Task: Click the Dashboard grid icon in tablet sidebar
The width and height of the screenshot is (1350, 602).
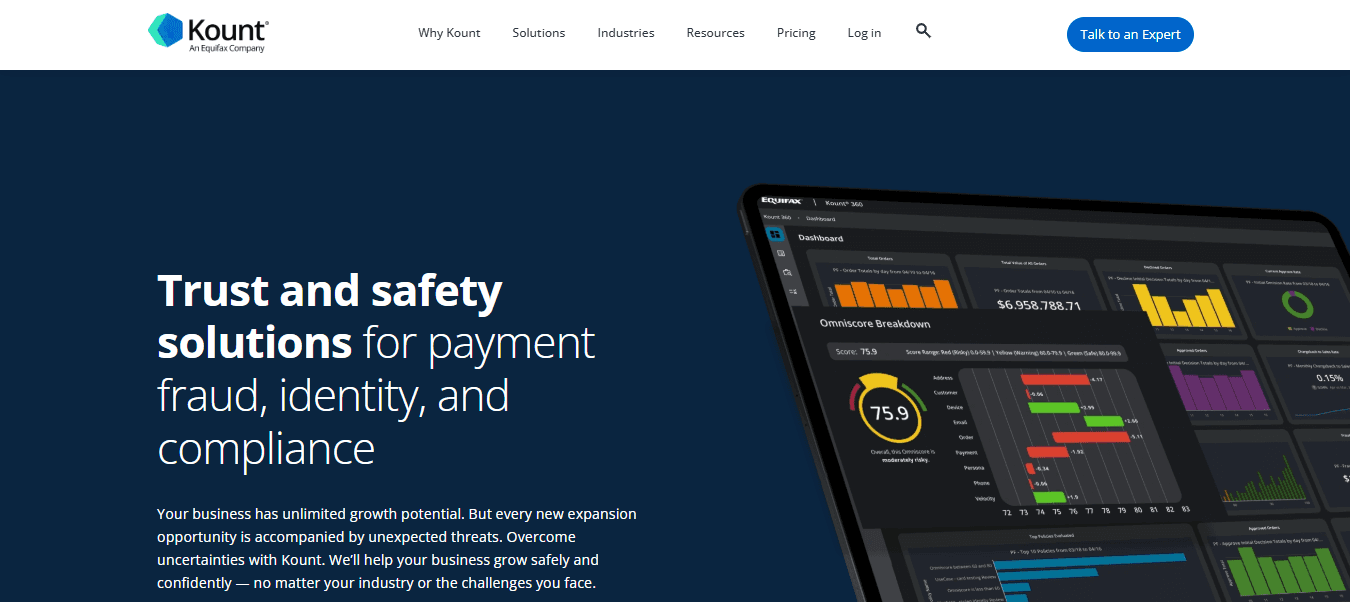Action: tap(774, 234)
